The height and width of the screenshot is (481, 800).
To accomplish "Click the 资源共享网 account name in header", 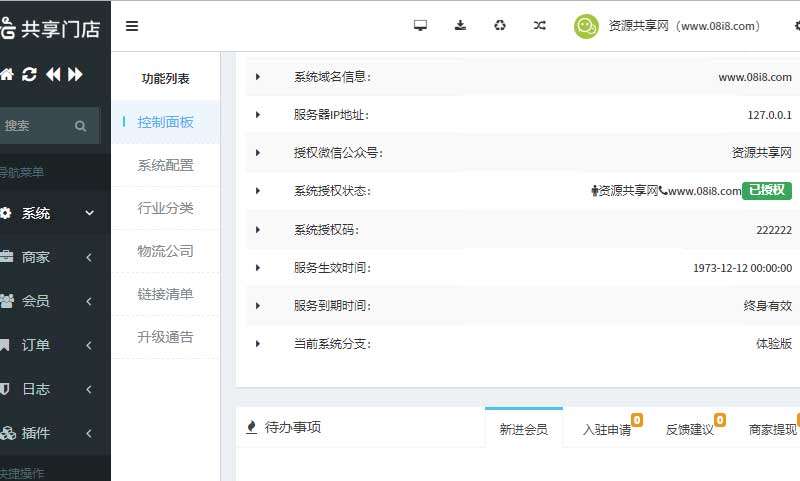I will 684,26.
